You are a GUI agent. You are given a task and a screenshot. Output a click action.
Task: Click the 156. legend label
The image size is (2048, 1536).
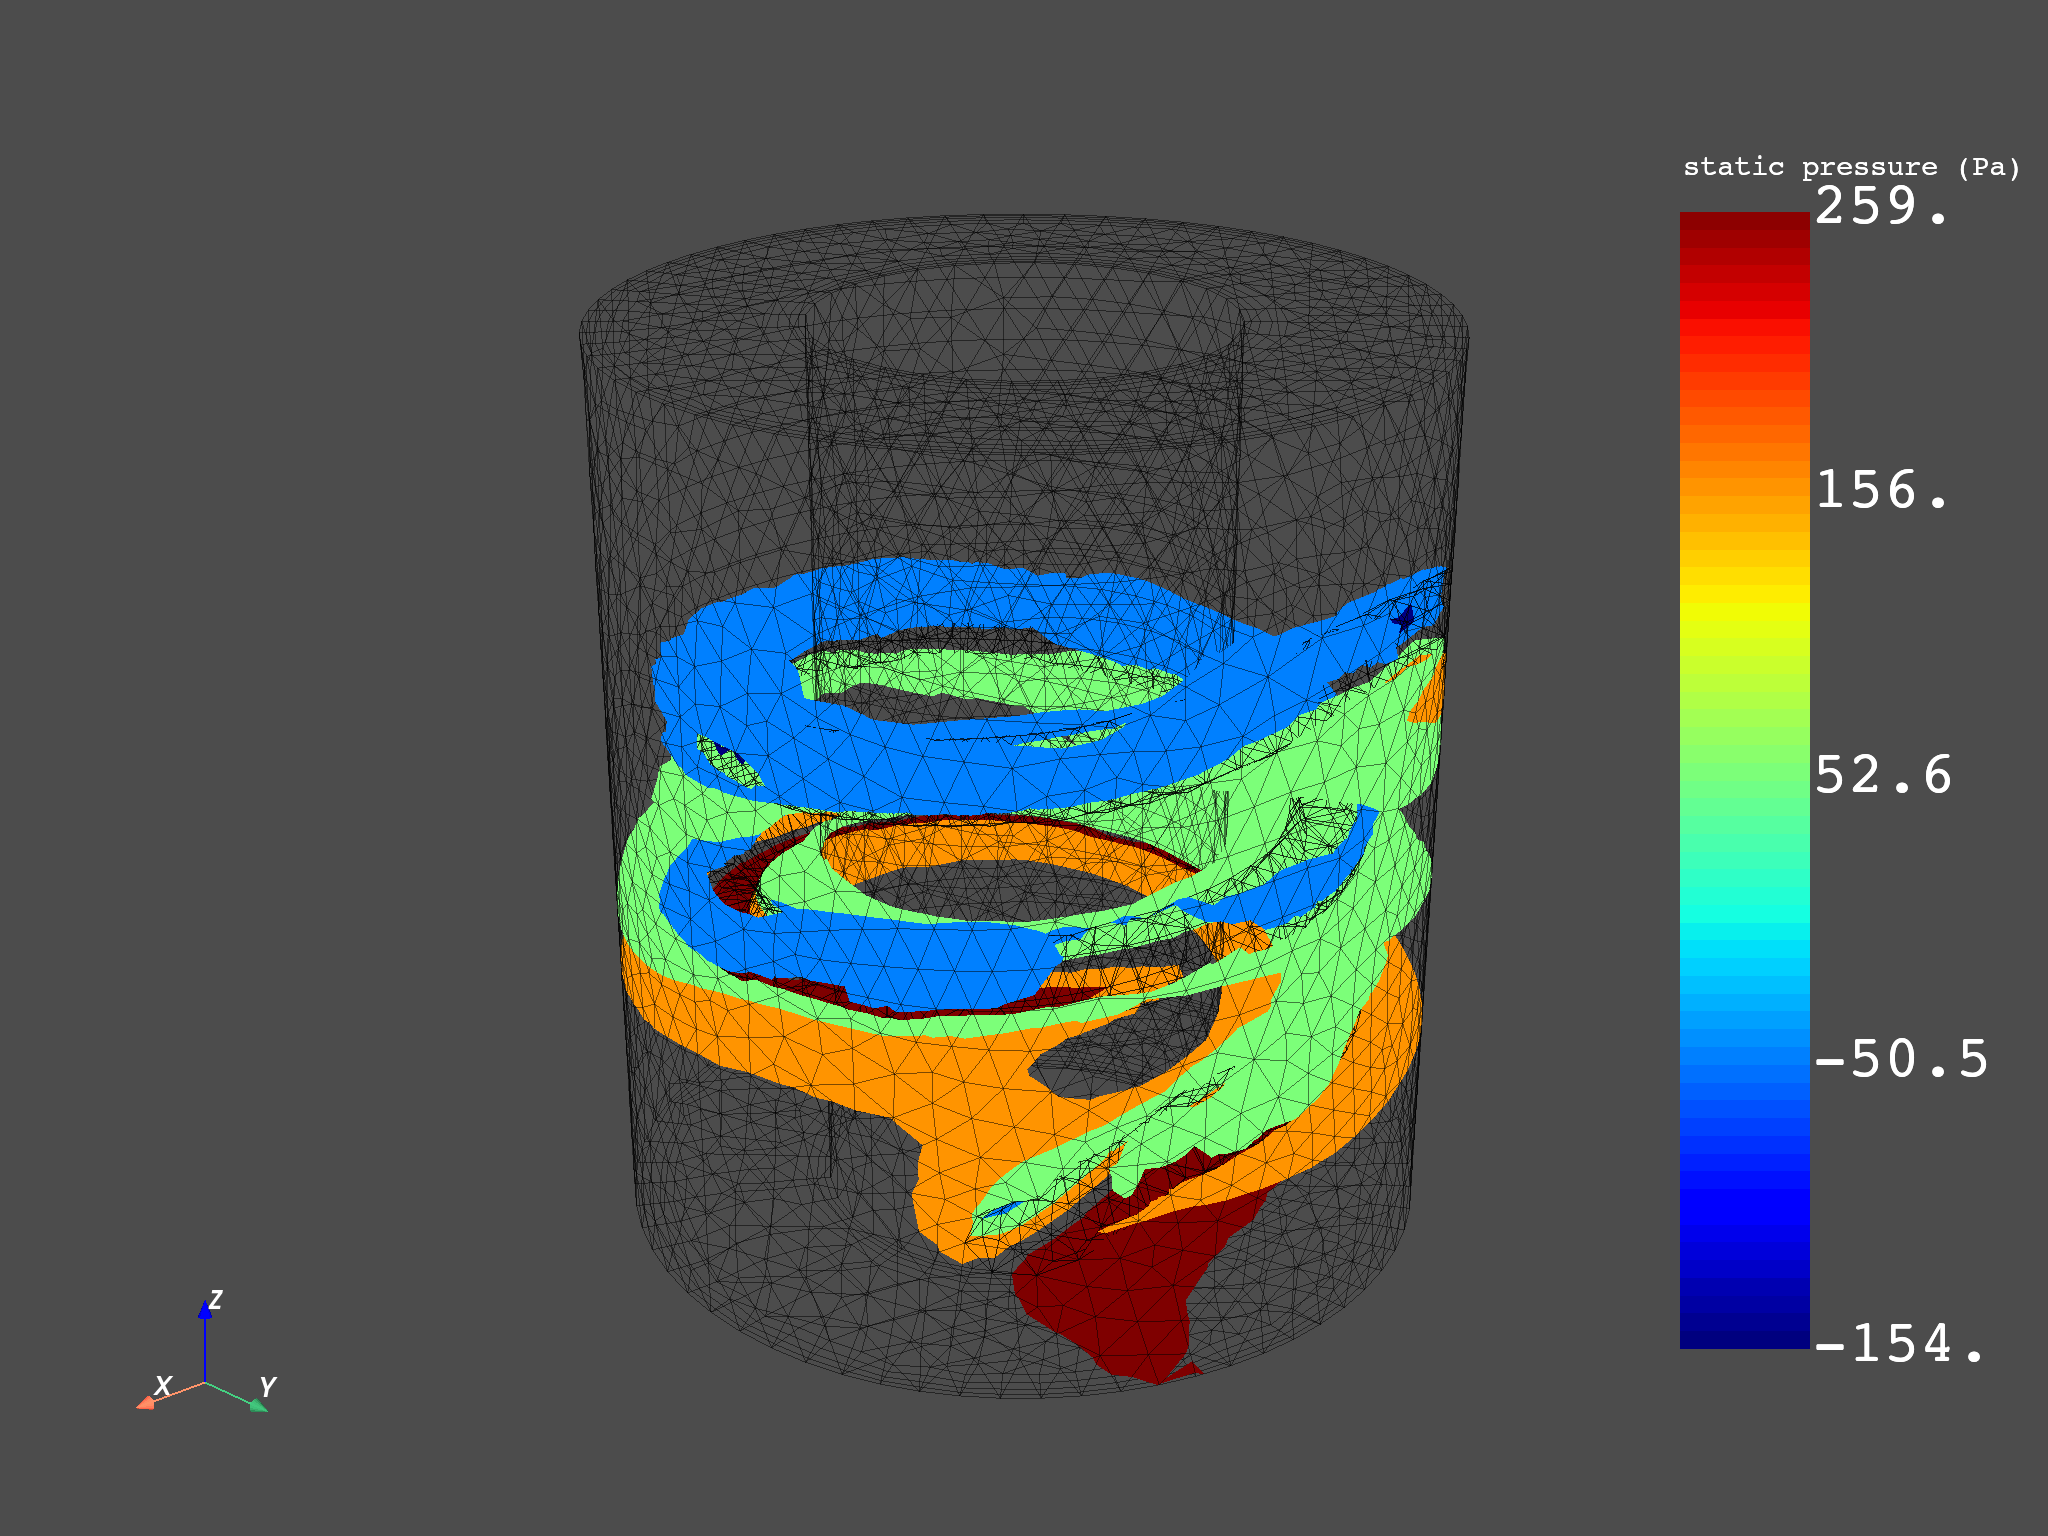click(1882, 490)
